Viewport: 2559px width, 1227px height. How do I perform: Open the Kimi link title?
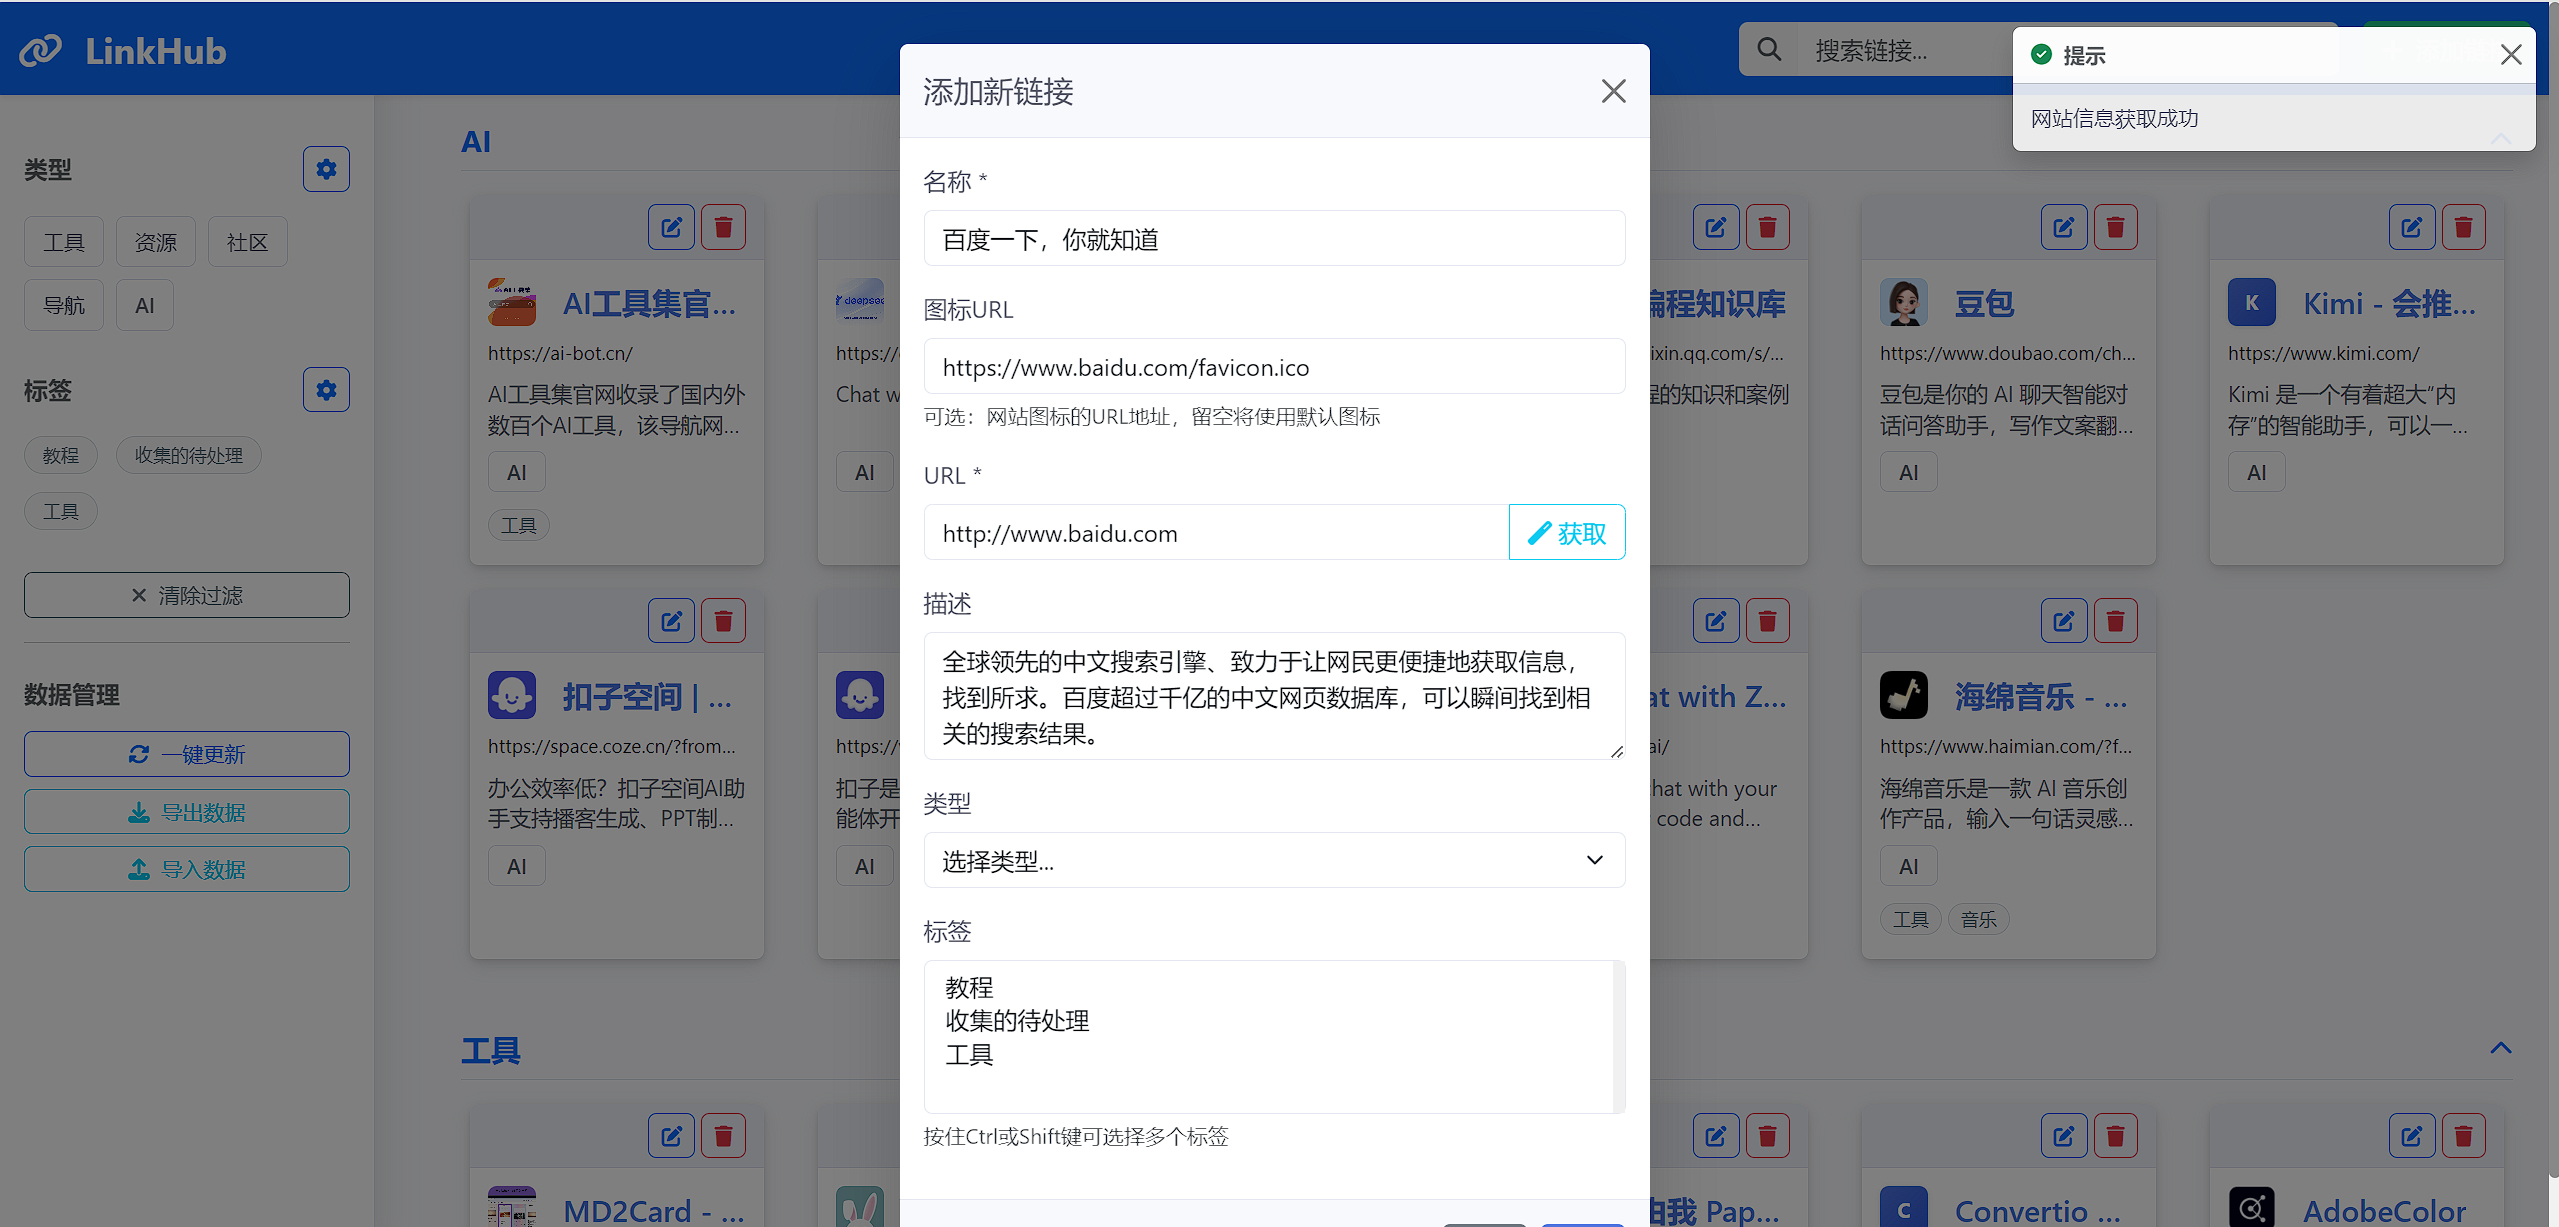pyautogui.click(x=2390, y=303)
